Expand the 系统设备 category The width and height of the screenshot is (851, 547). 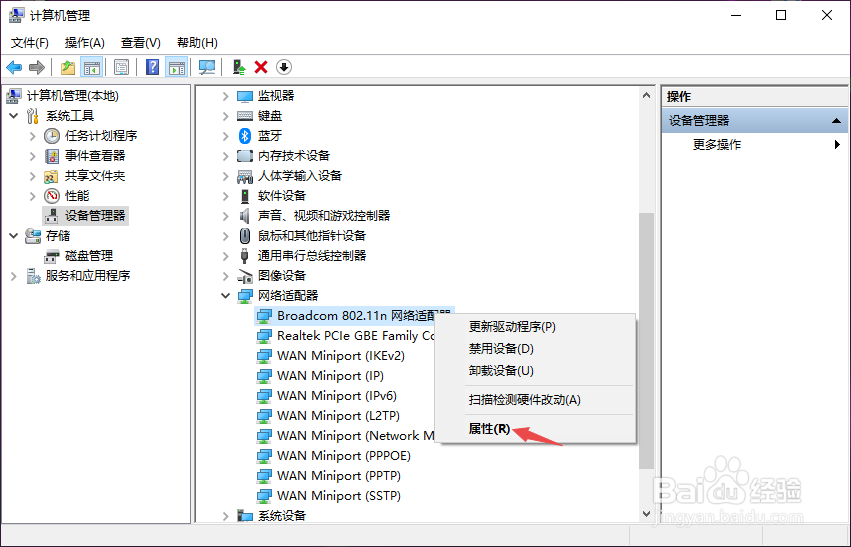coord(226,516)
